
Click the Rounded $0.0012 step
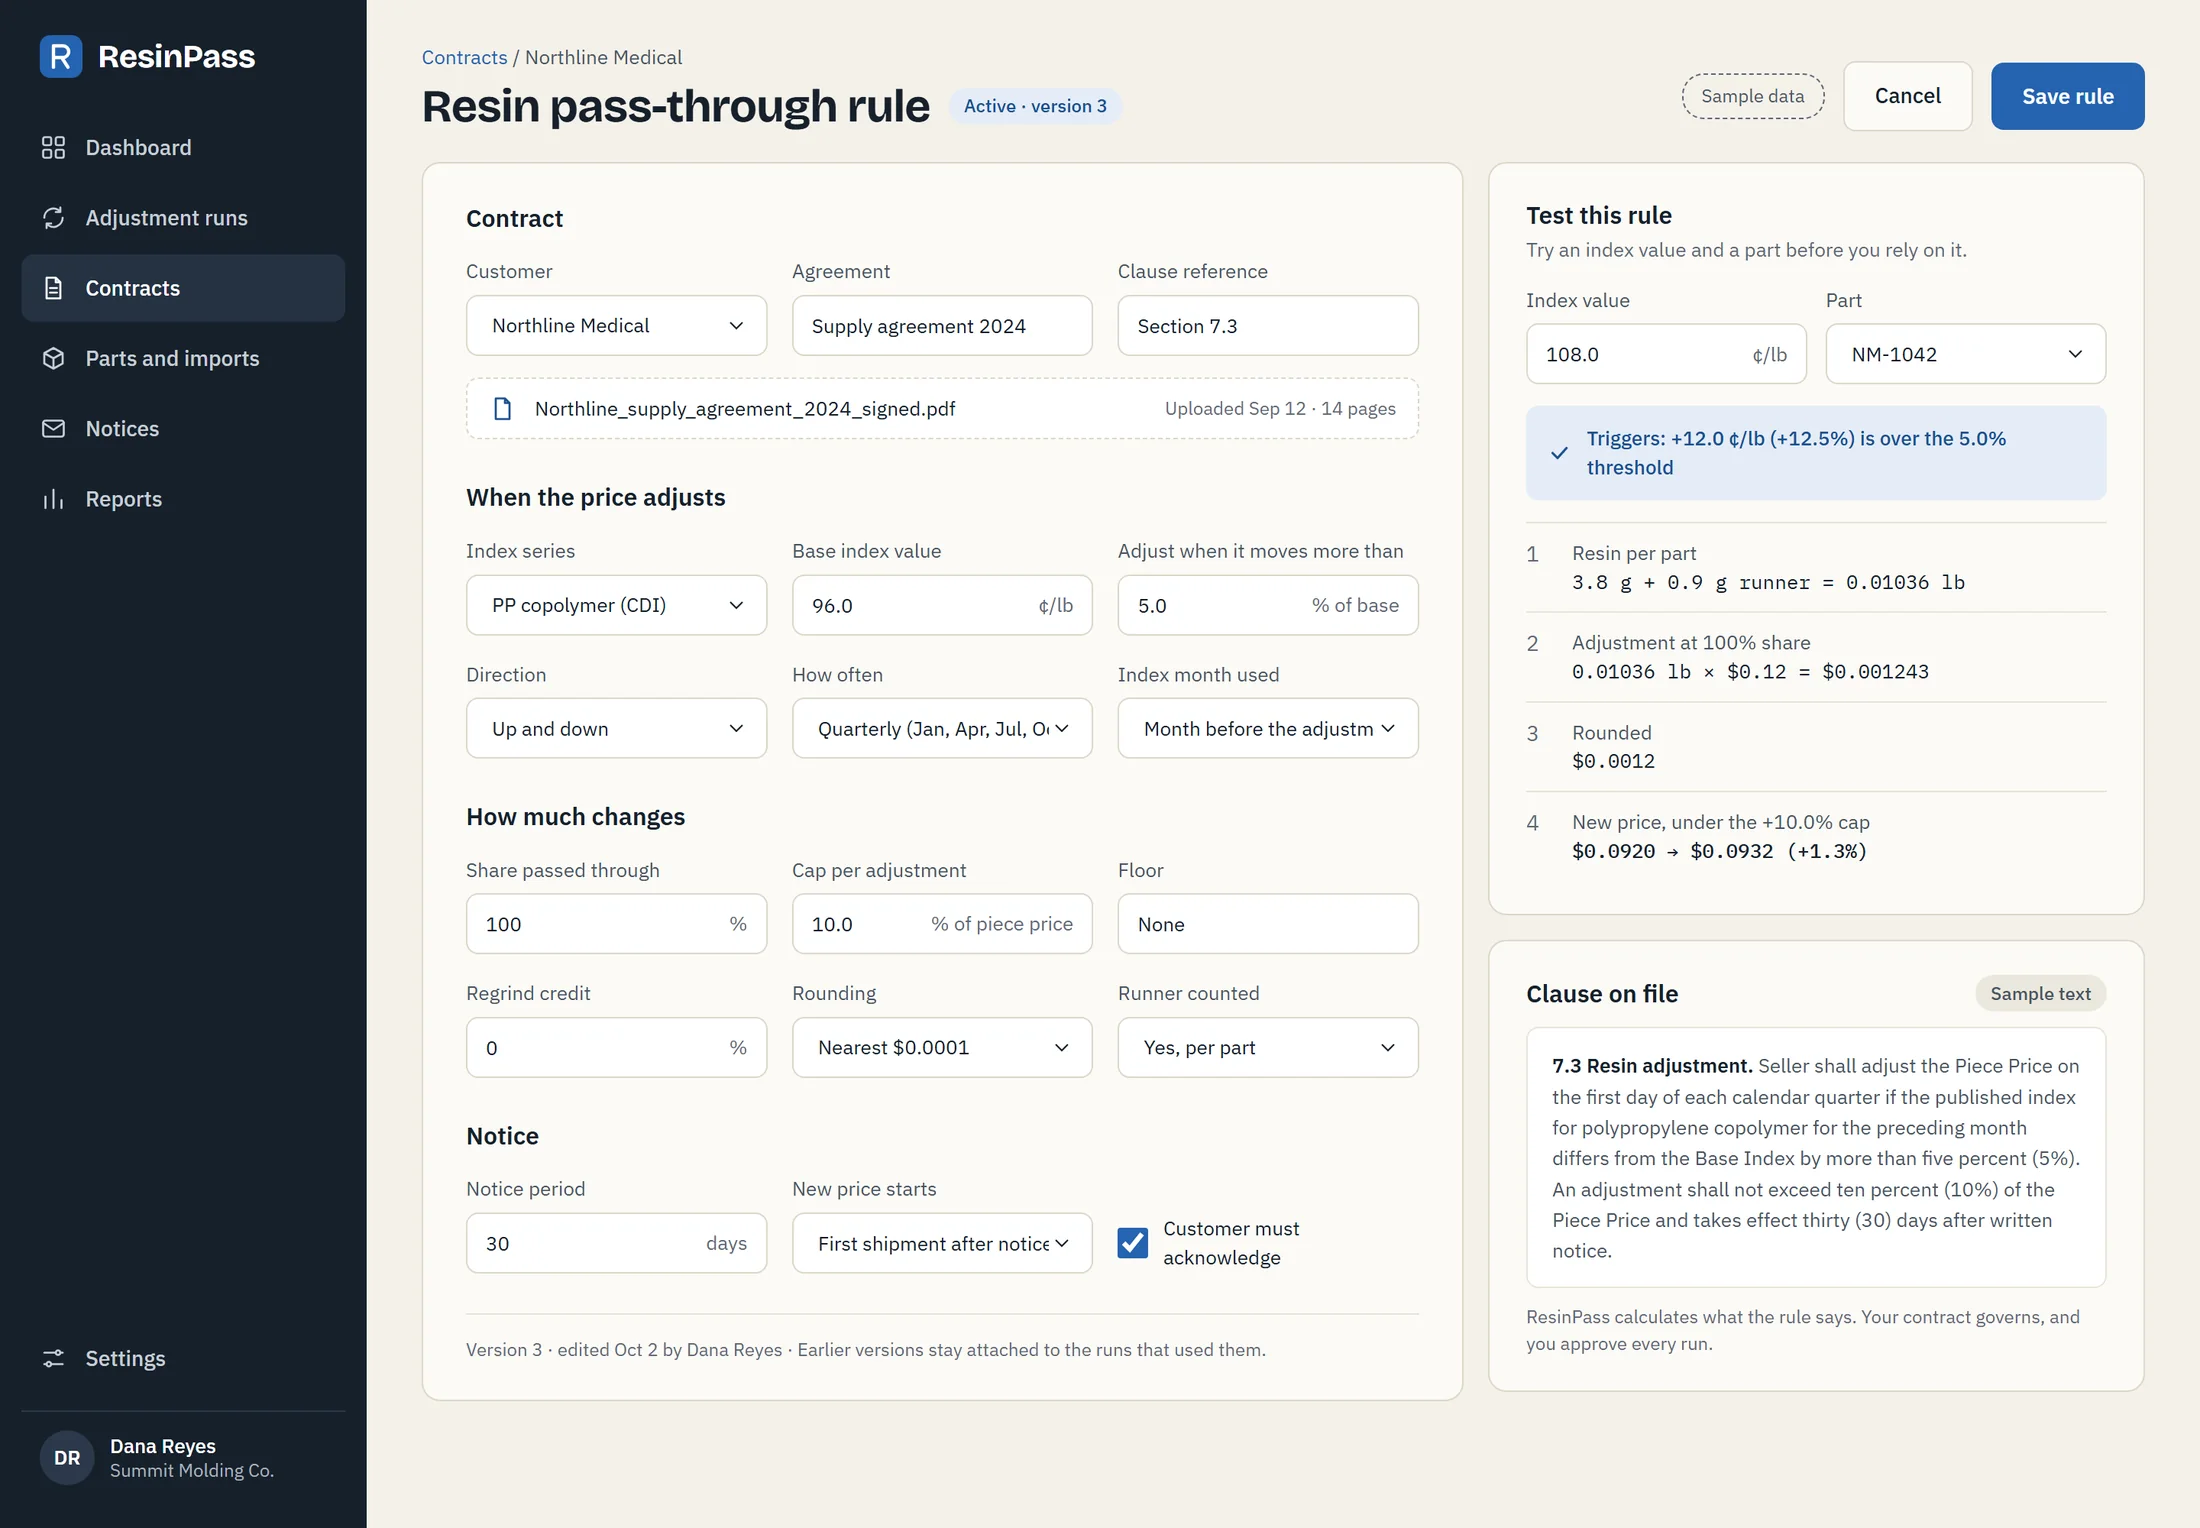pyautogui.click(x=1816, y=747)
